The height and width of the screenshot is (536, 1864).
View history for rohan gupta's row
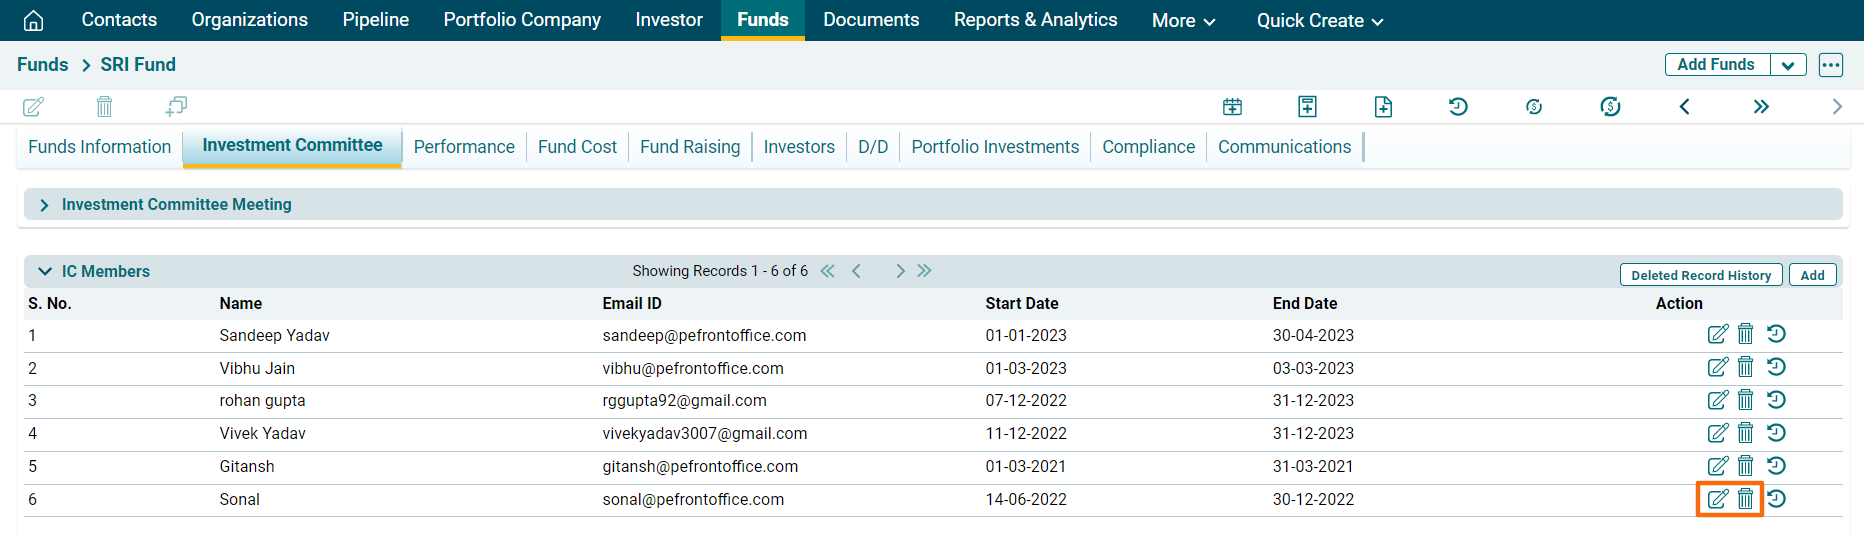(x=1776, y=400)
